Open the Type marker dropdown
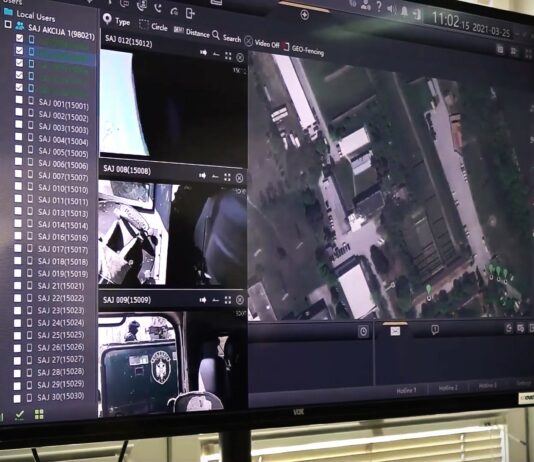Viewport: 534px width, 462px height. tap(116, 20)
